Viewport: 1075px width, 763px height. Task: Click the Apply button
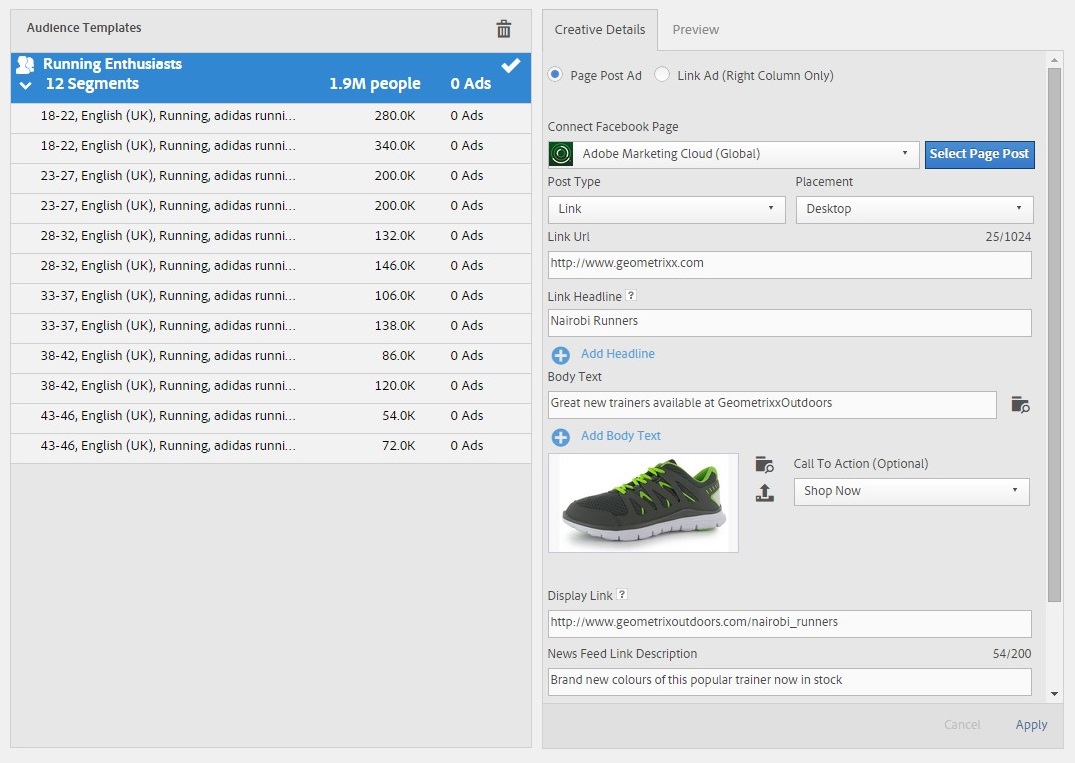1031,725
